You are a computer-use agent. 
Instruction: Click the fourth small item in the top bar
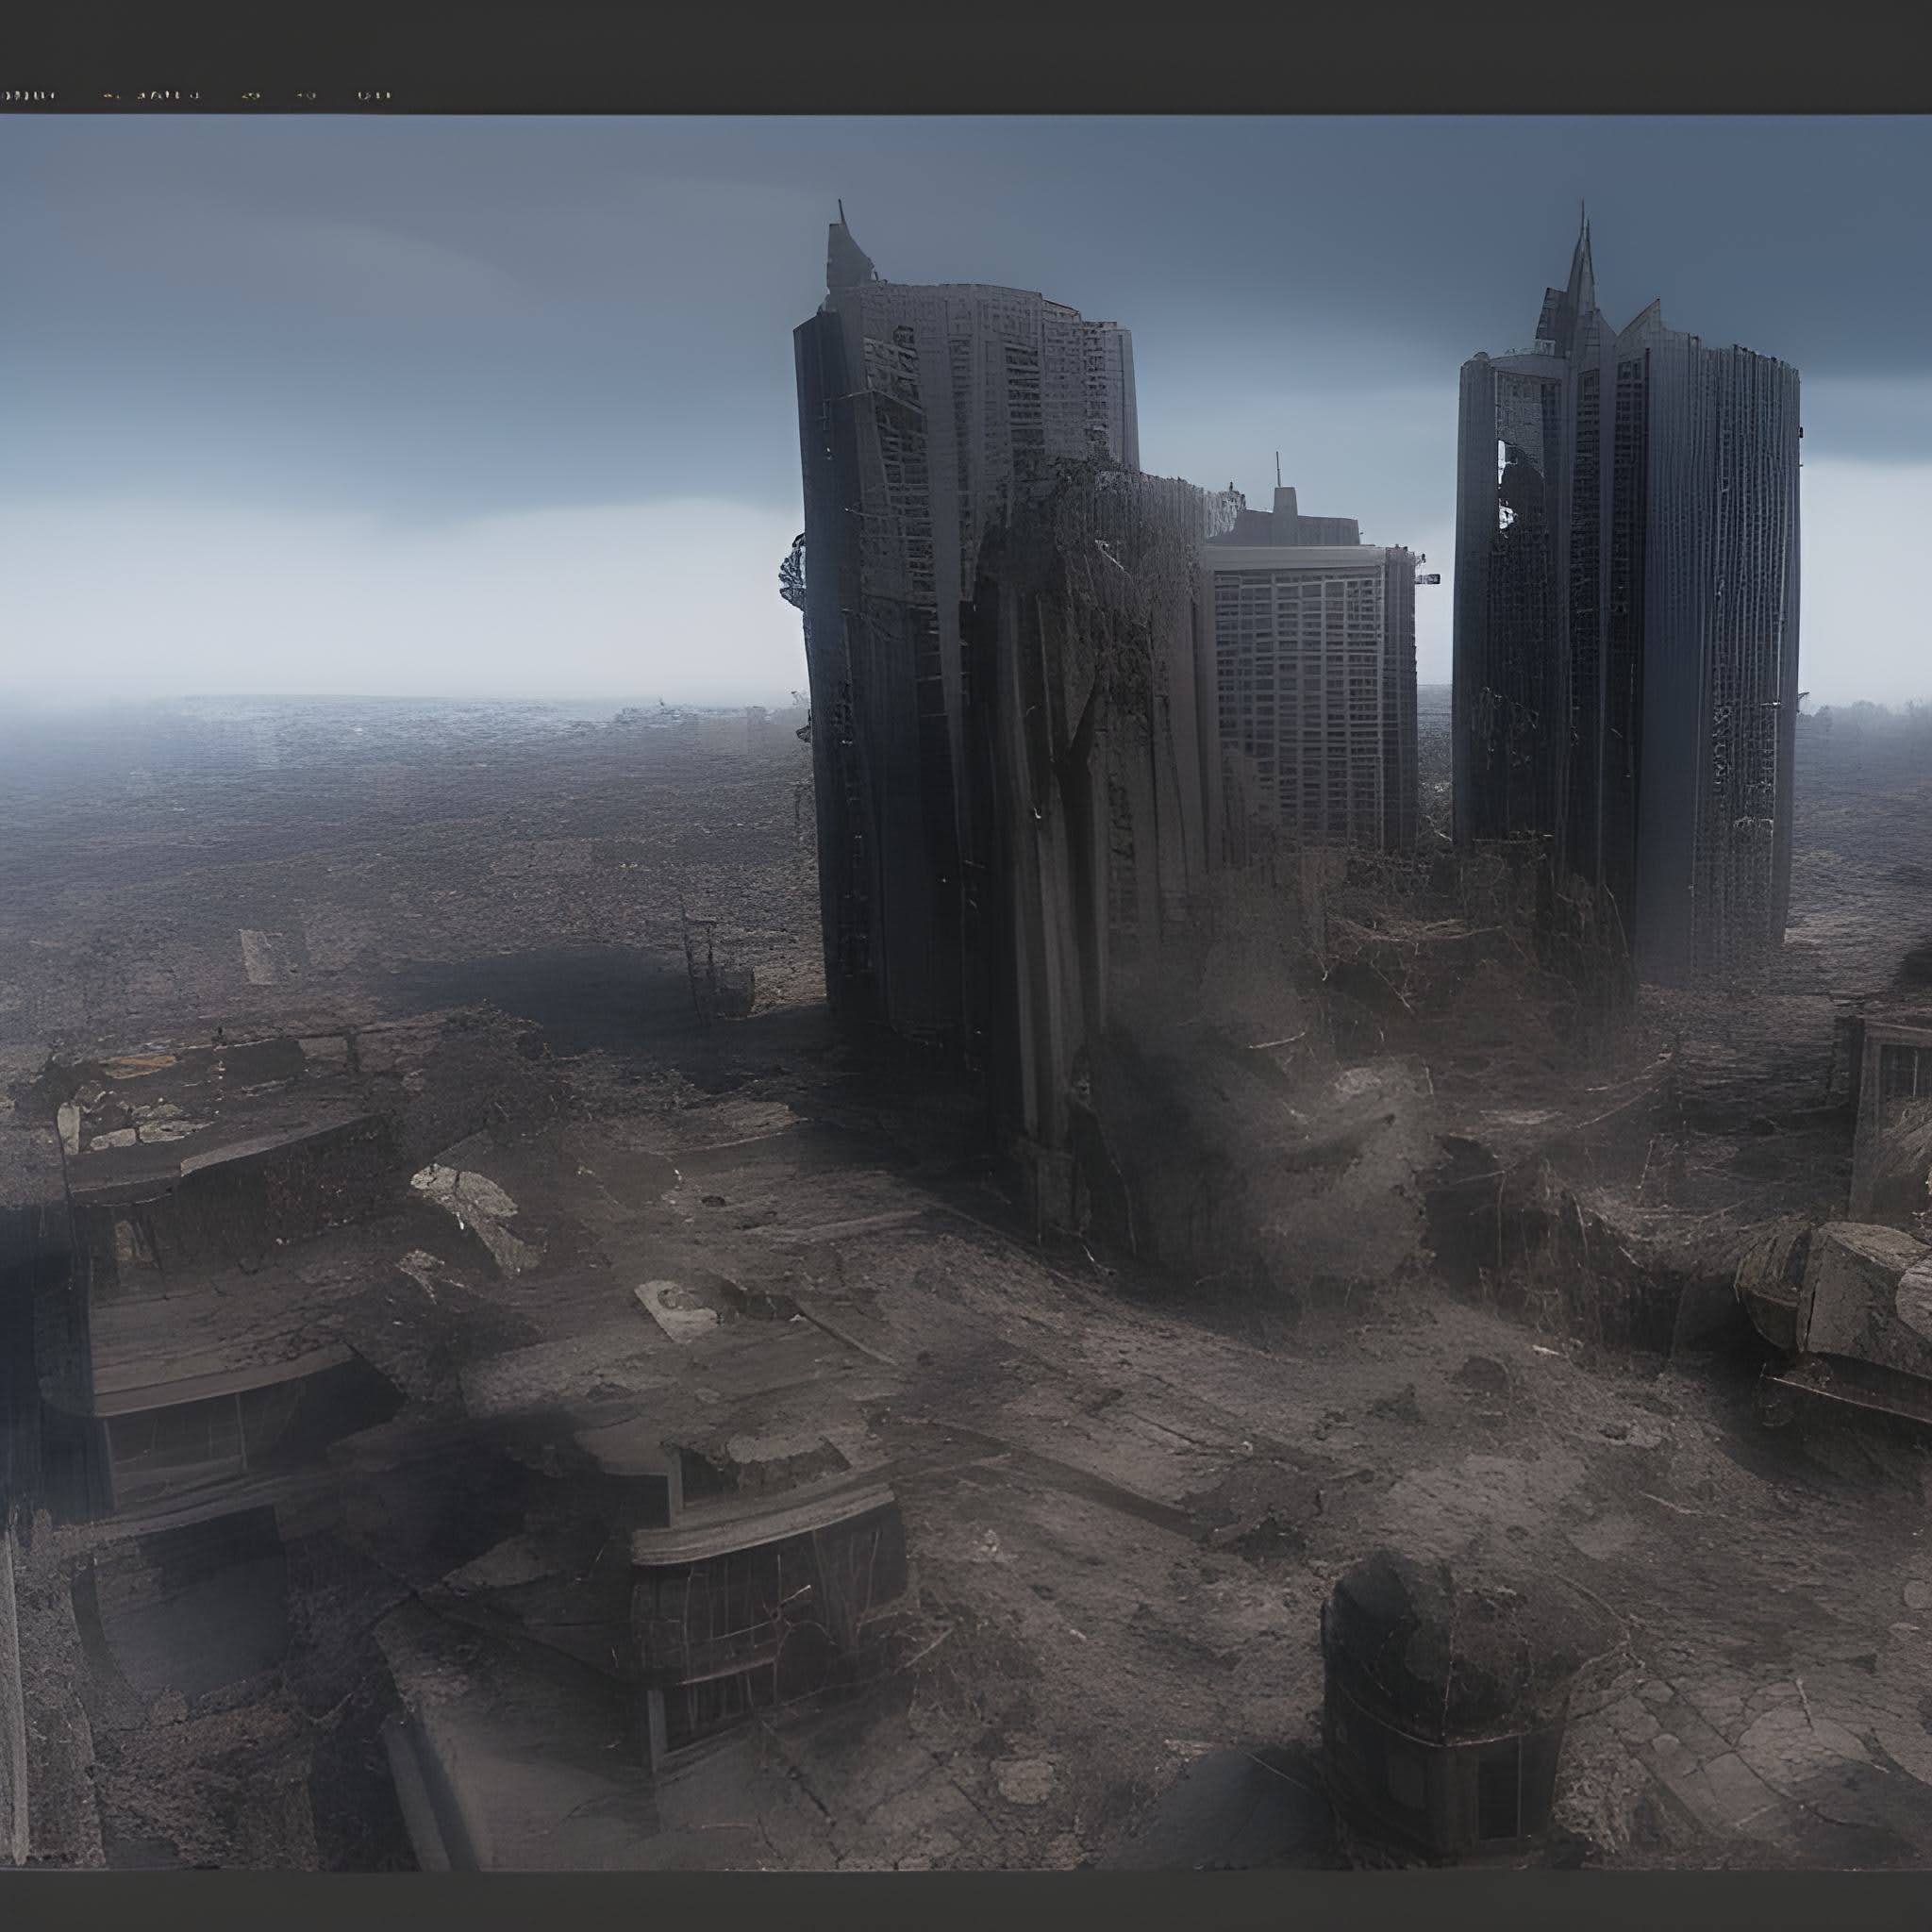(251, 96)
